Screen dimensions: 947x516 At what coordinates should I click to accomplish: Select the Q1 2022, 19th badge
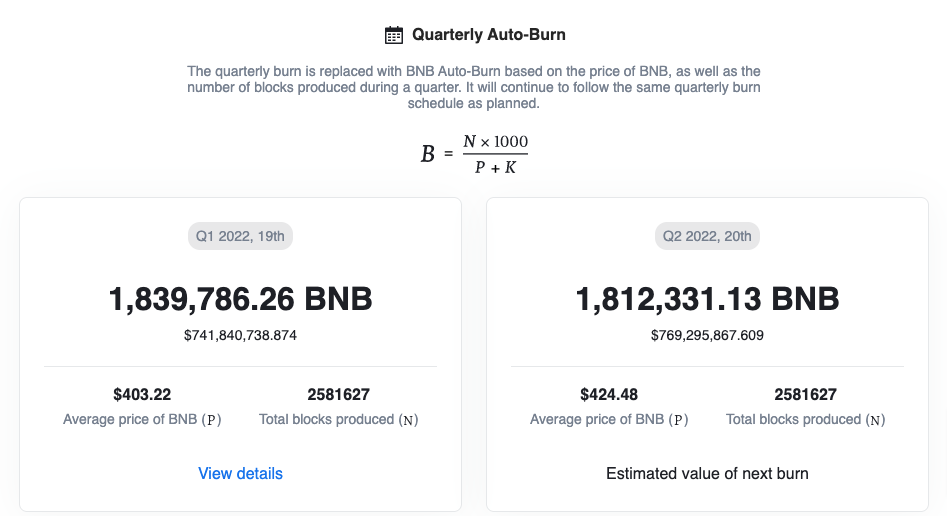(x=240, y=236)
